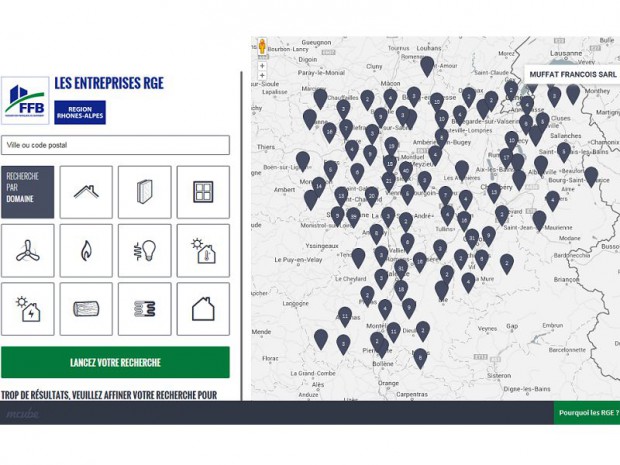Click the 'Recherche par domaine' tile
The height and width of the screenshot is (465, 620).
28,192
